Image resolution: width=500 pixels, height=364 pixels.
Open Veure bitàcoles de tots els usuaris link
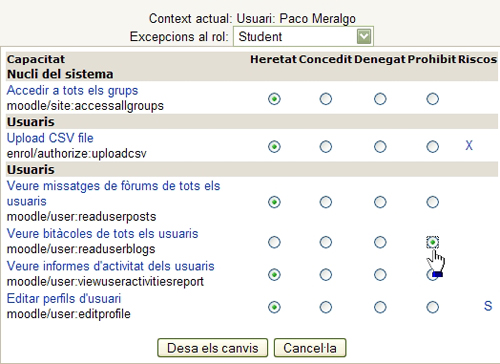coord(102,234)
